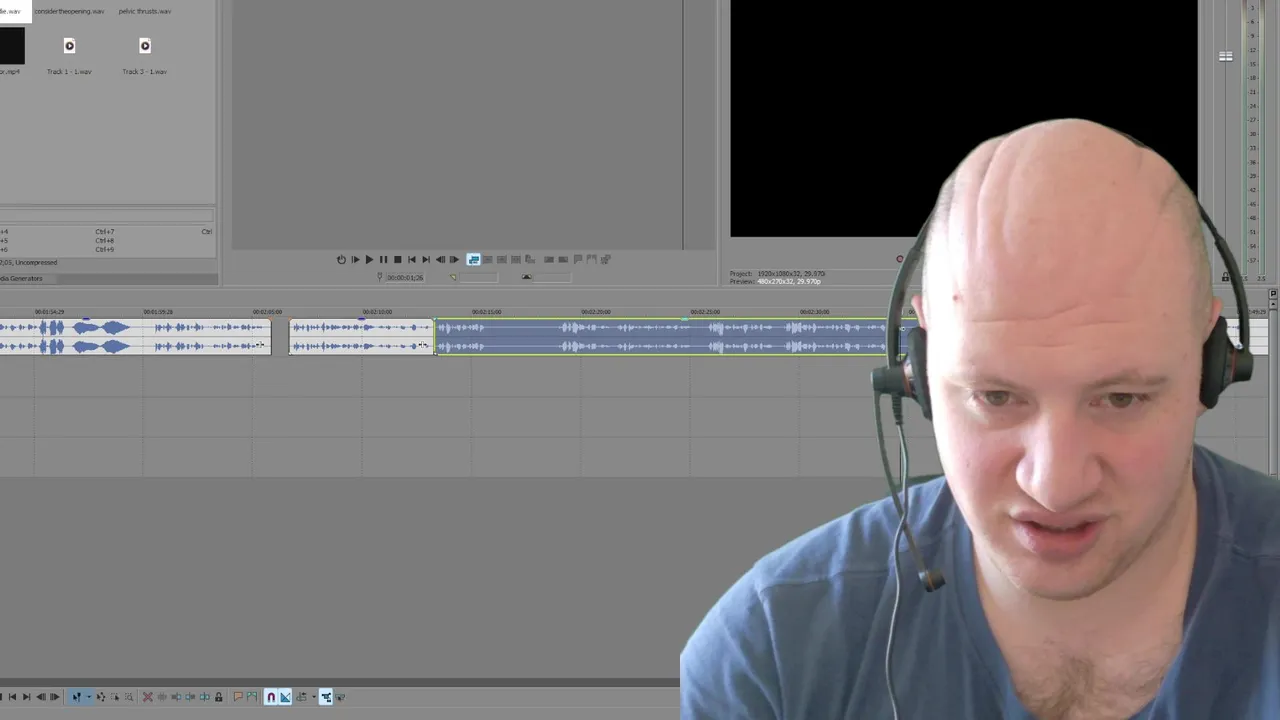The height and width of the screenshot is (720, 1280).
Task: Step to next frame in the trimmer
Action: tap(454, 259)
